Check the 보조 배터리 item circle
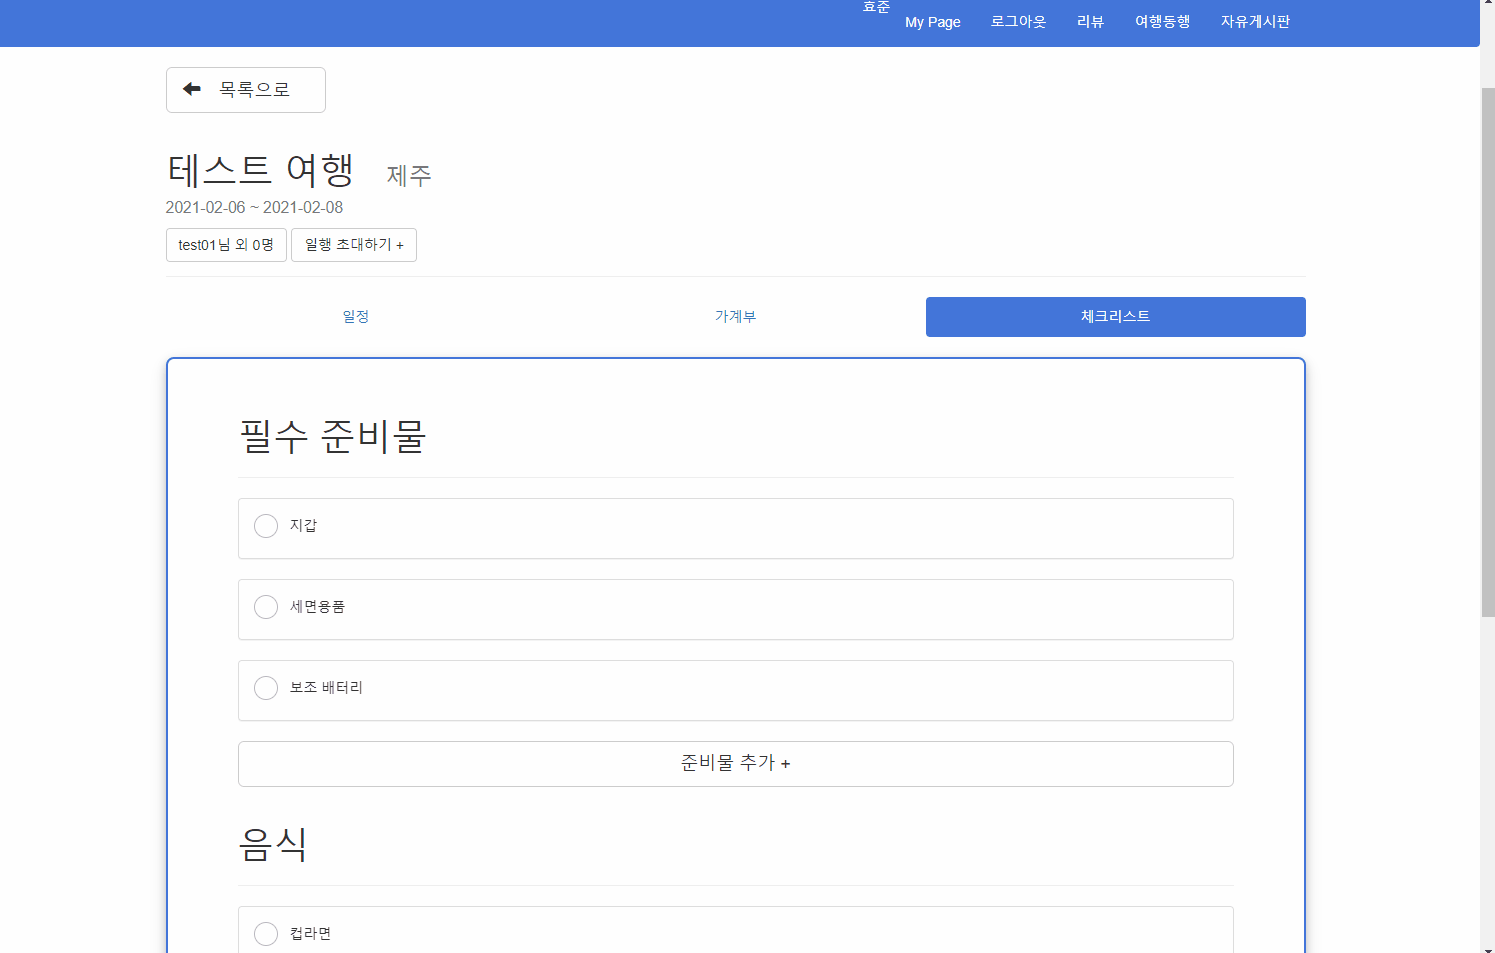The height and width of the screenshot is (953, 1495). [266, 688]
